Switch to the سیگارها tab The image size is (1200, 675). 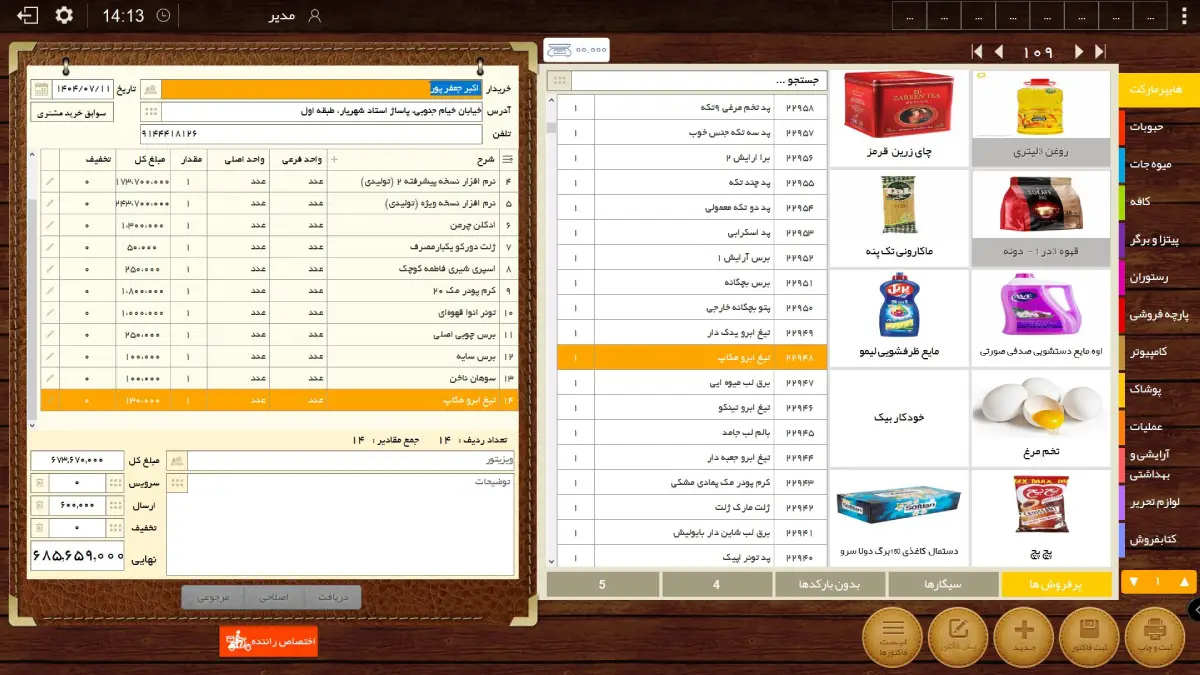943,584
